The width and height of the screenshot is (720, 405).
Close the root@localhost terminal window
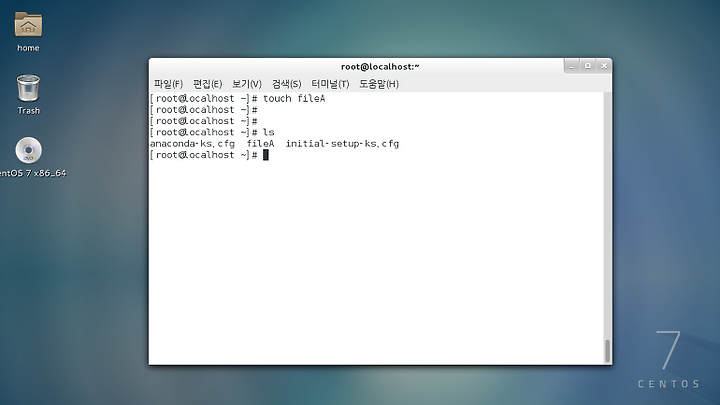coord(604,66)
